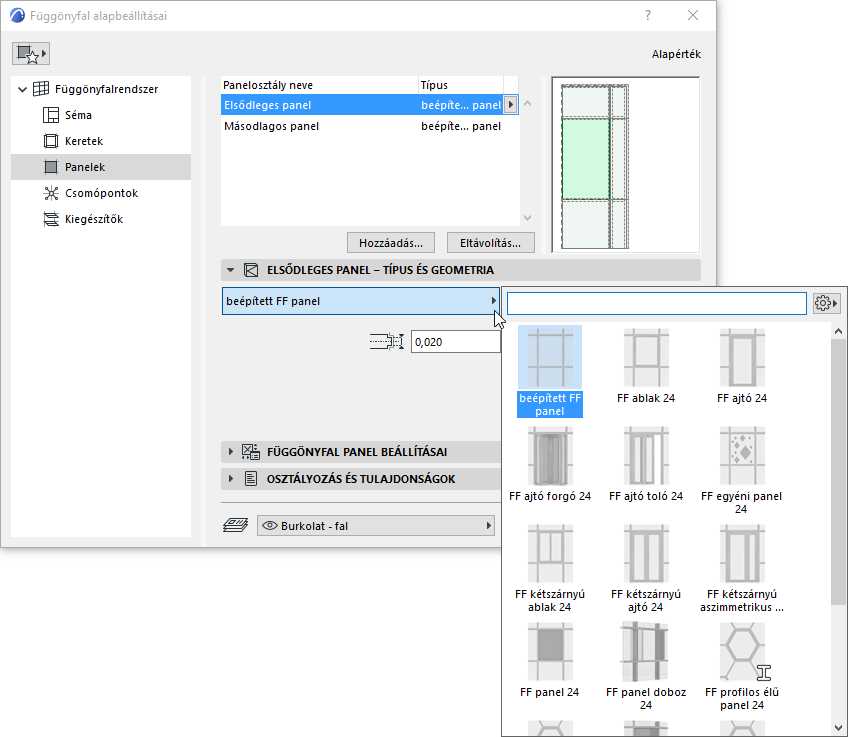Click the library popup vertical scrollbar thumb
Viewport: 848px width, 737px height.
pyautogui.click(x=838, y=472)
